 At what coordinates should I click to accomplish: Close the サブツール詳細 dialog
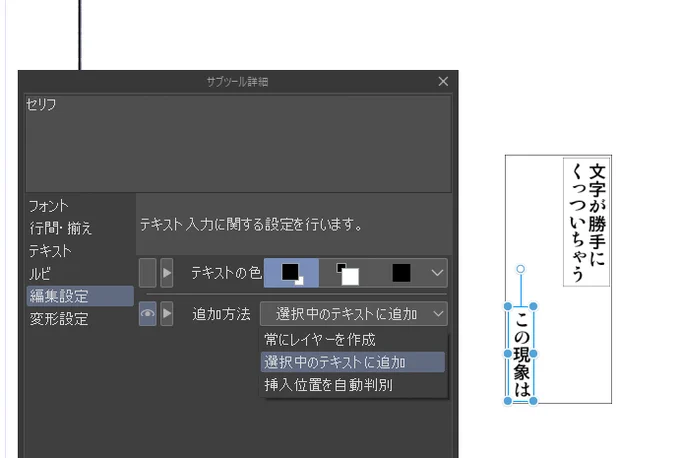pos(443,81)
